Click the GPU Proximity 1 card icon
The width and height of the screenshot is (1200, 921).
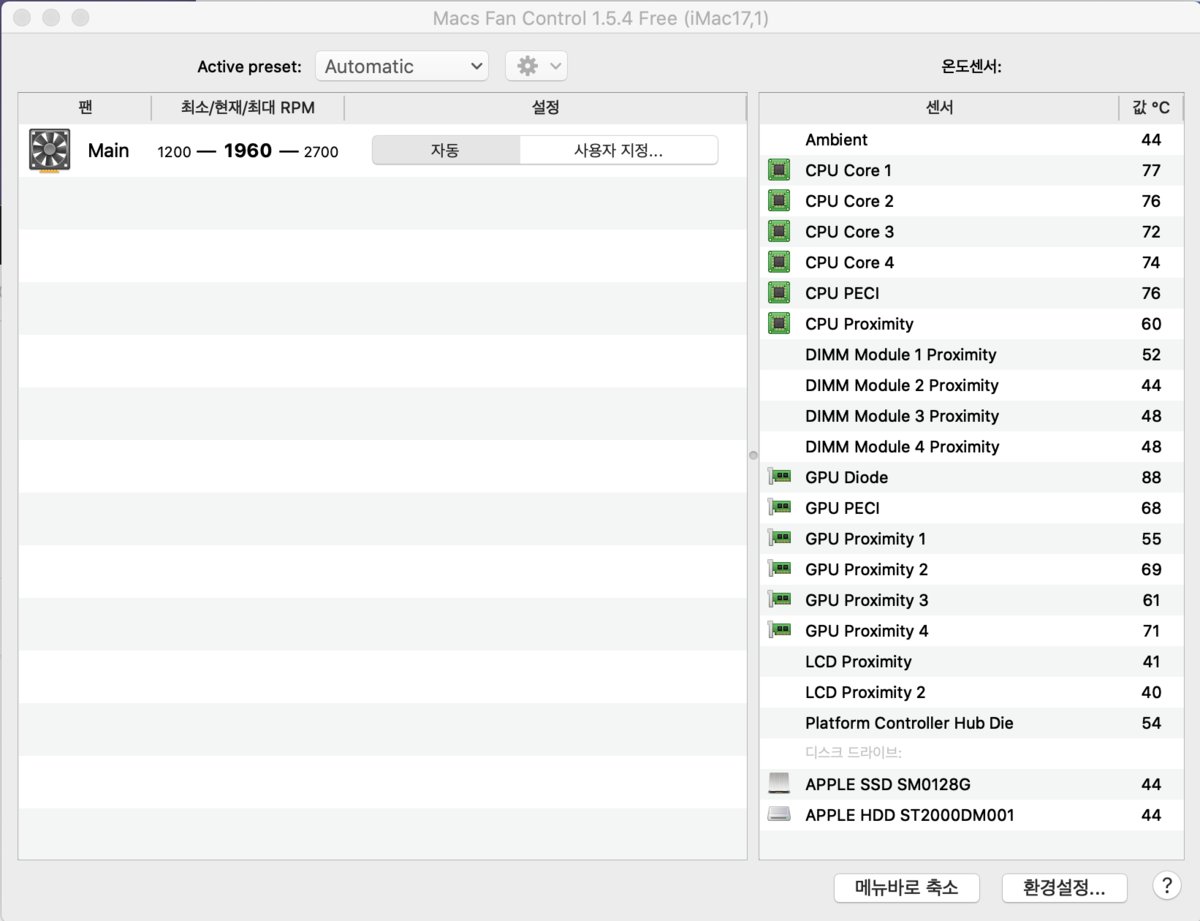coord(779,539)
